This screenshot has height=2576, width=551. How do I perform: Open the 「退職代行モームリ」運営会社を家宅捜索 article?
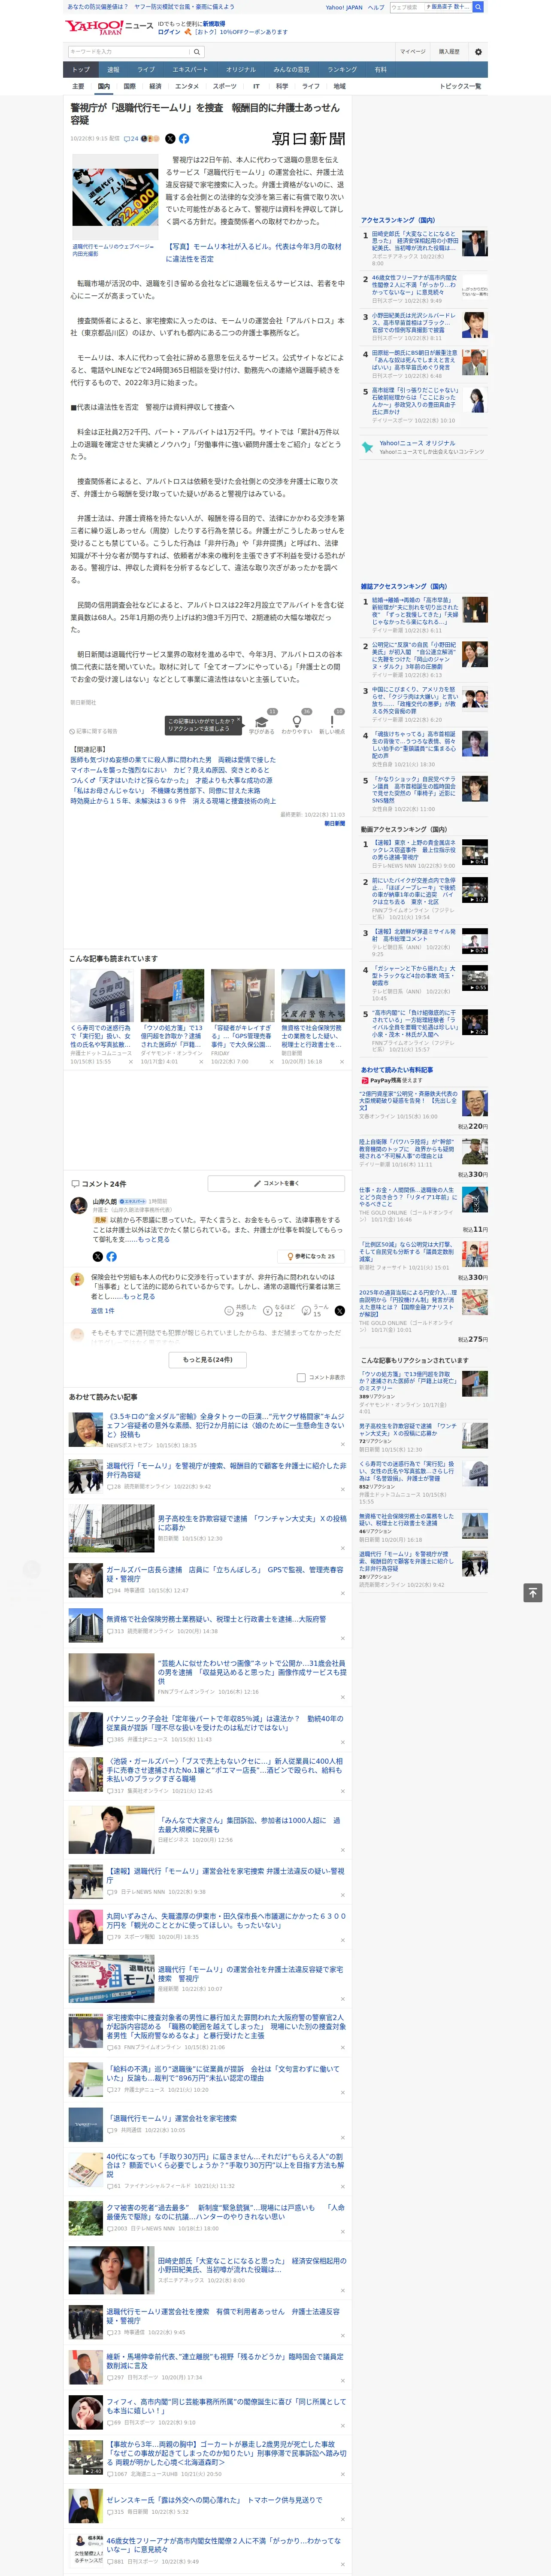pos(172,2118)
